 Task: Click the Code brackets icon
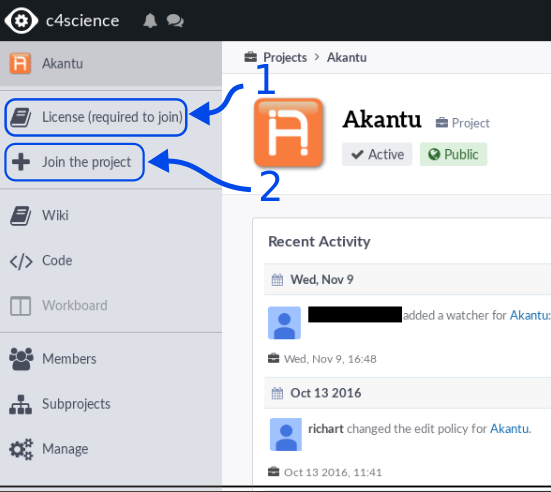(x=21, y=261)
